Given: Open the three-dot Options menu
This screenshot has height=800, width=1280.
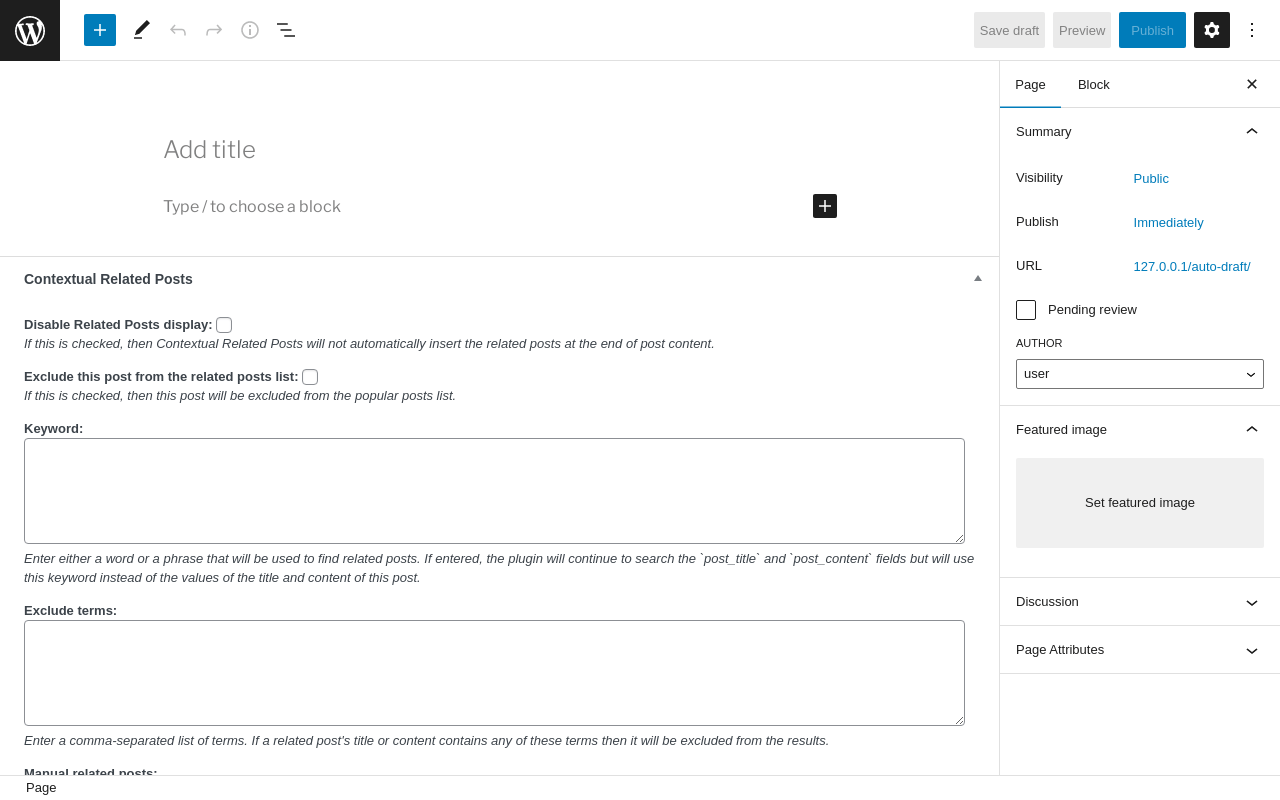Looking at the screenshot, I should 1252,30.
